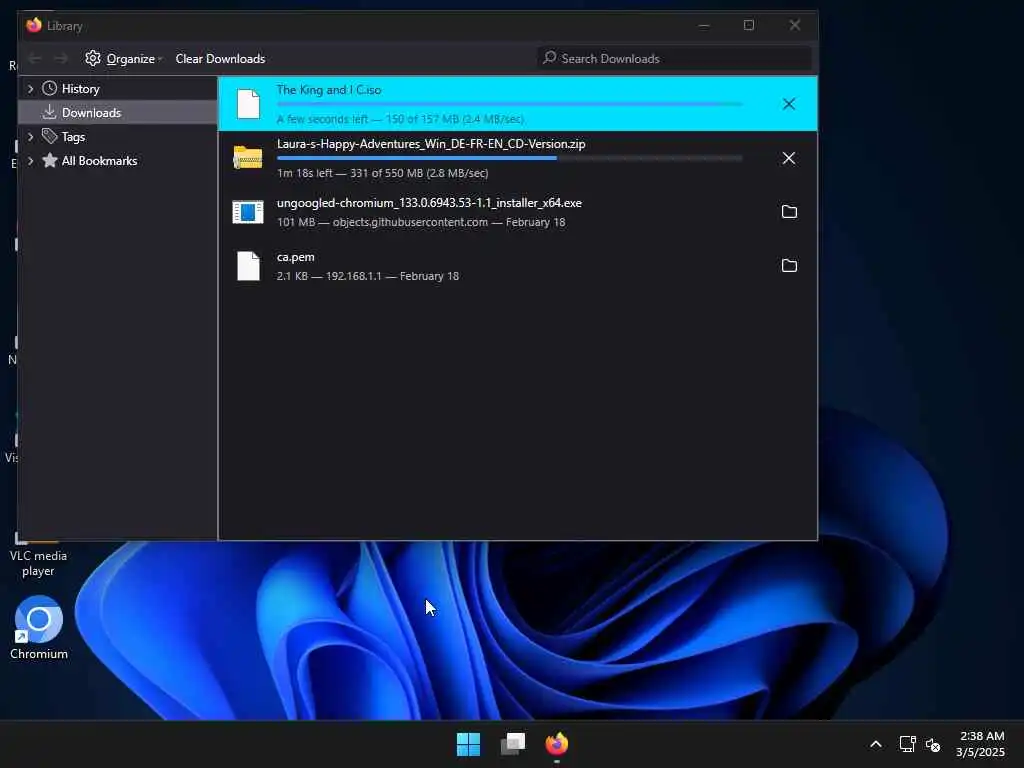Maximize the Library window
The width and height of the screenshot is (1024, 768).
click(x=749, y=25)
